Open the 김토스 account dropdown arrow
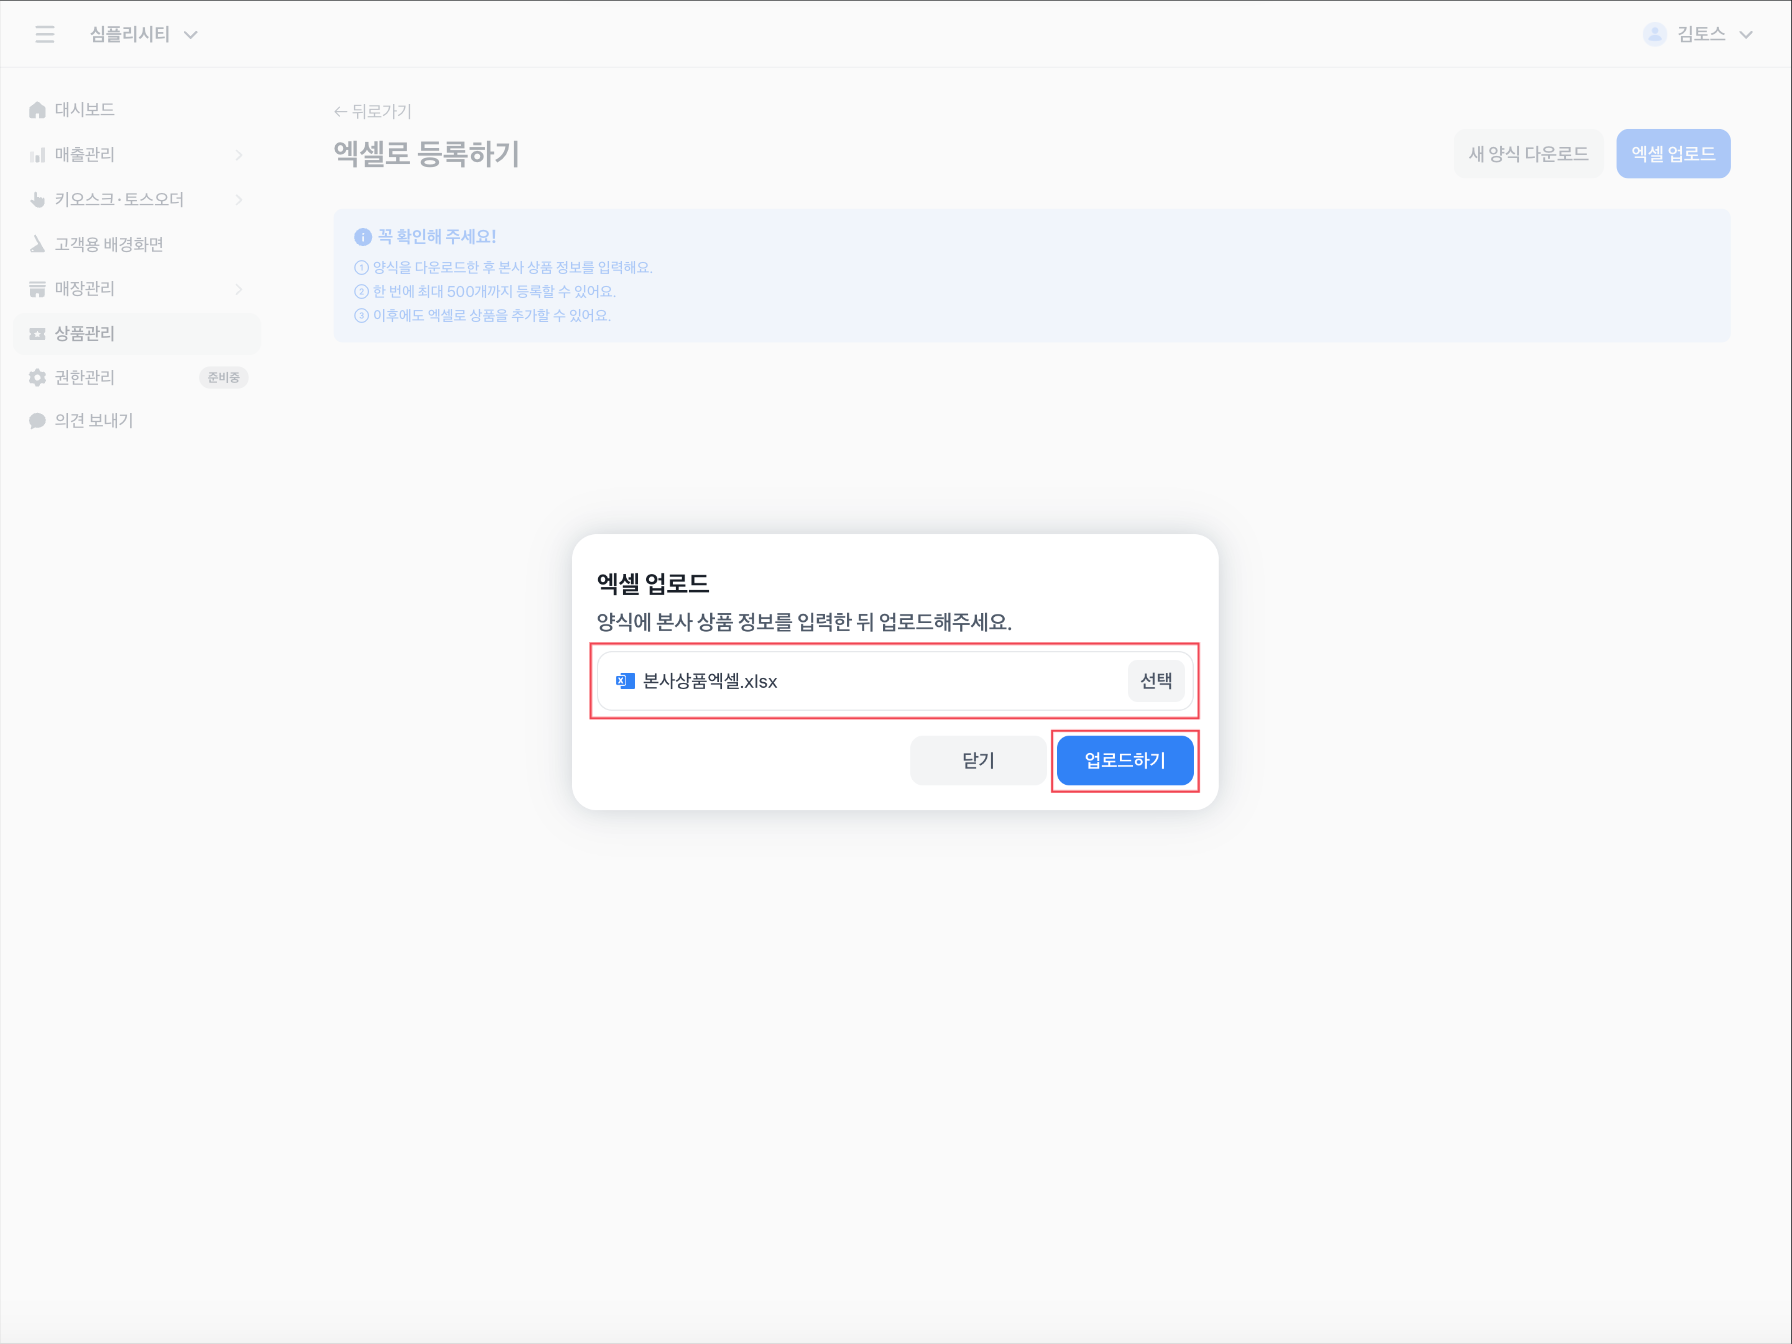Image resolution: width=1792 pixels, height=1344 pixels. click(x=1746, y=34)
